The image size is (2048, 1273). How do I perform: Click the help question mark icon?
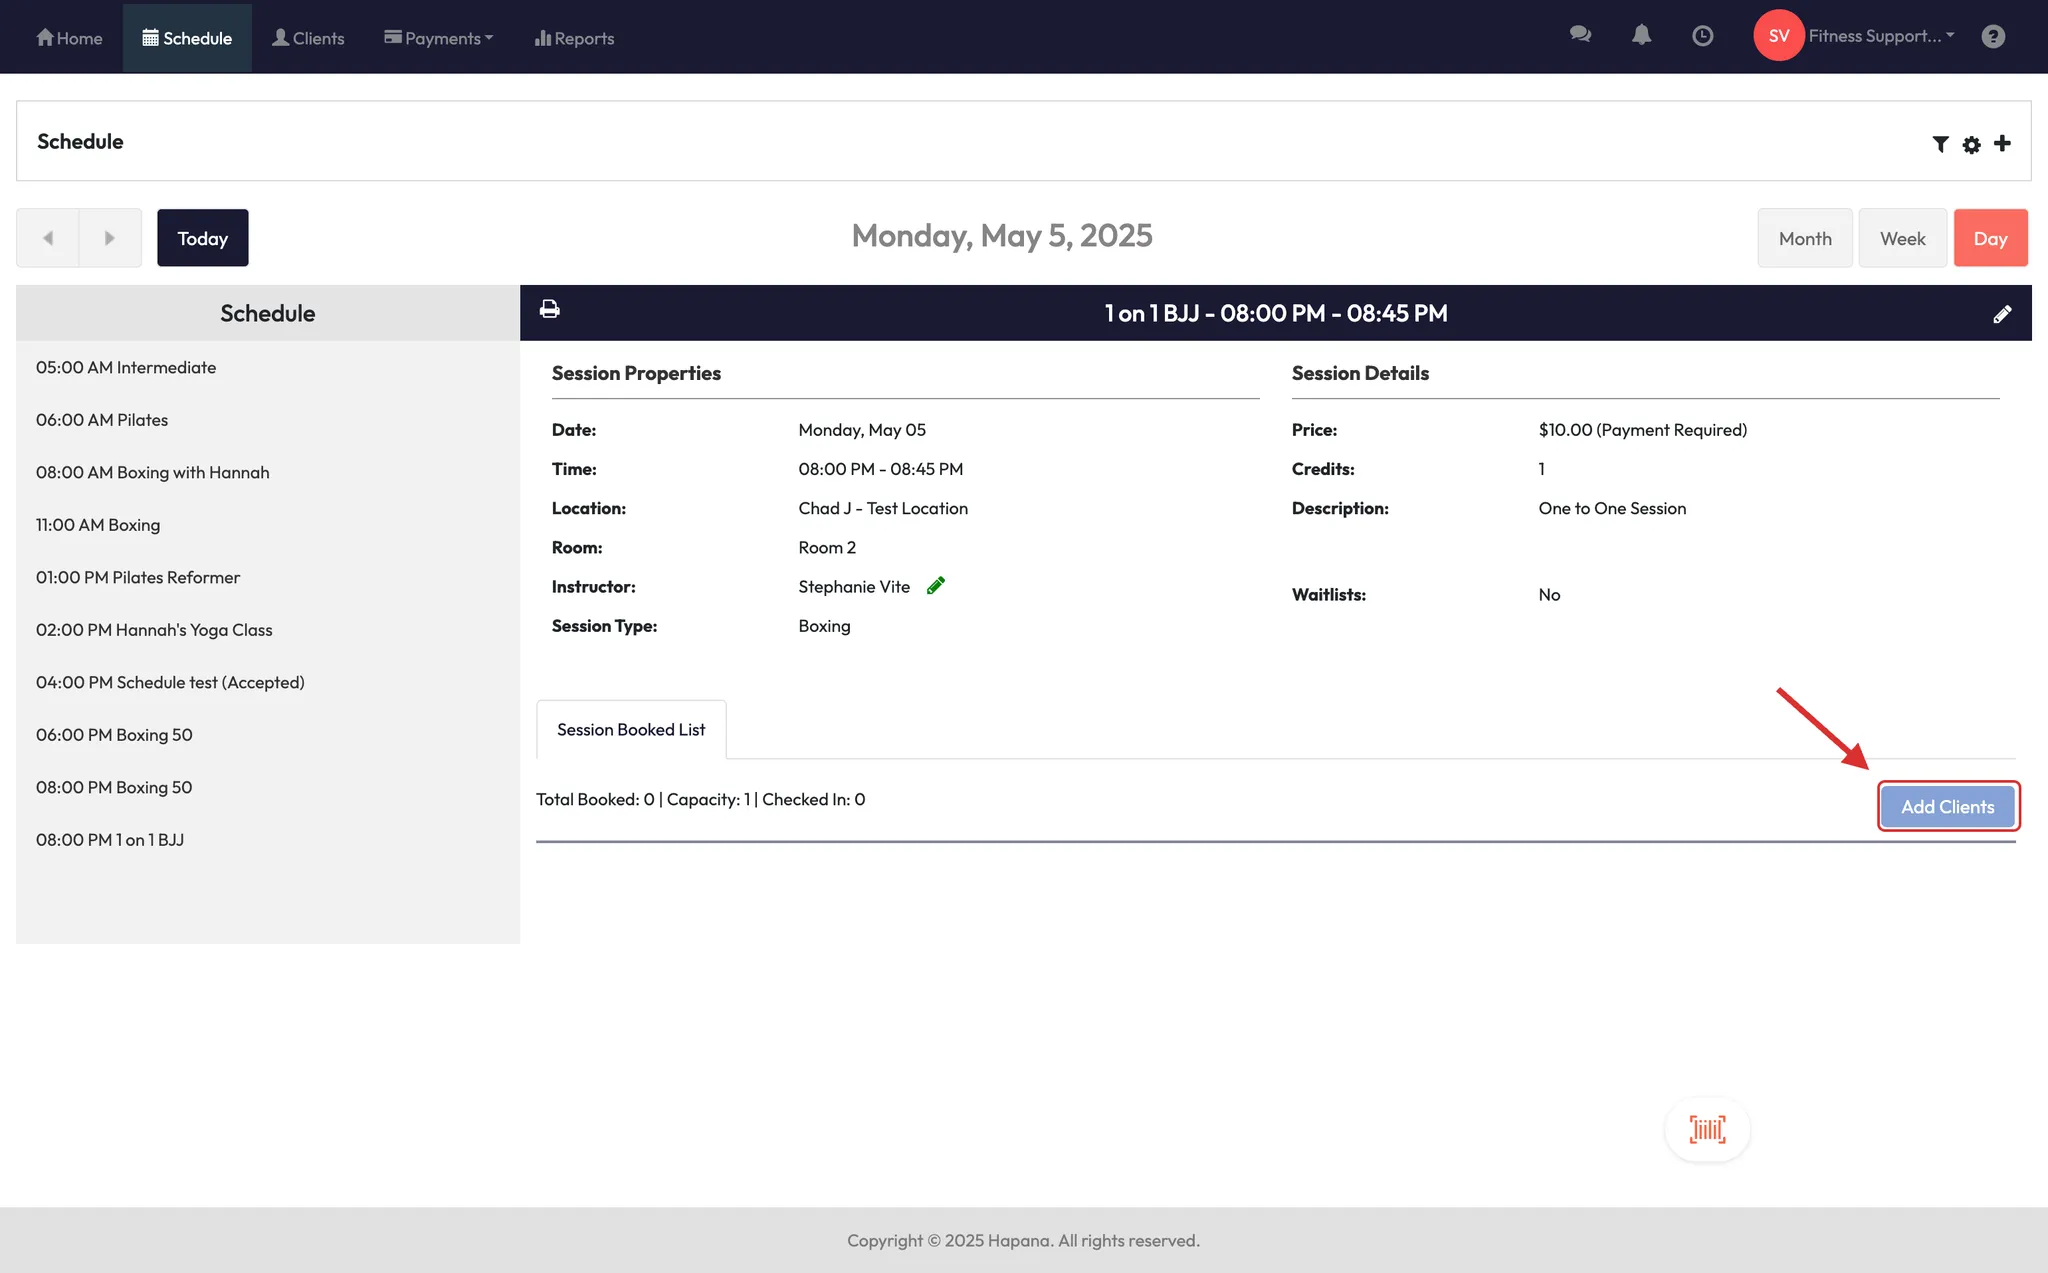(x=1993, y=36)
